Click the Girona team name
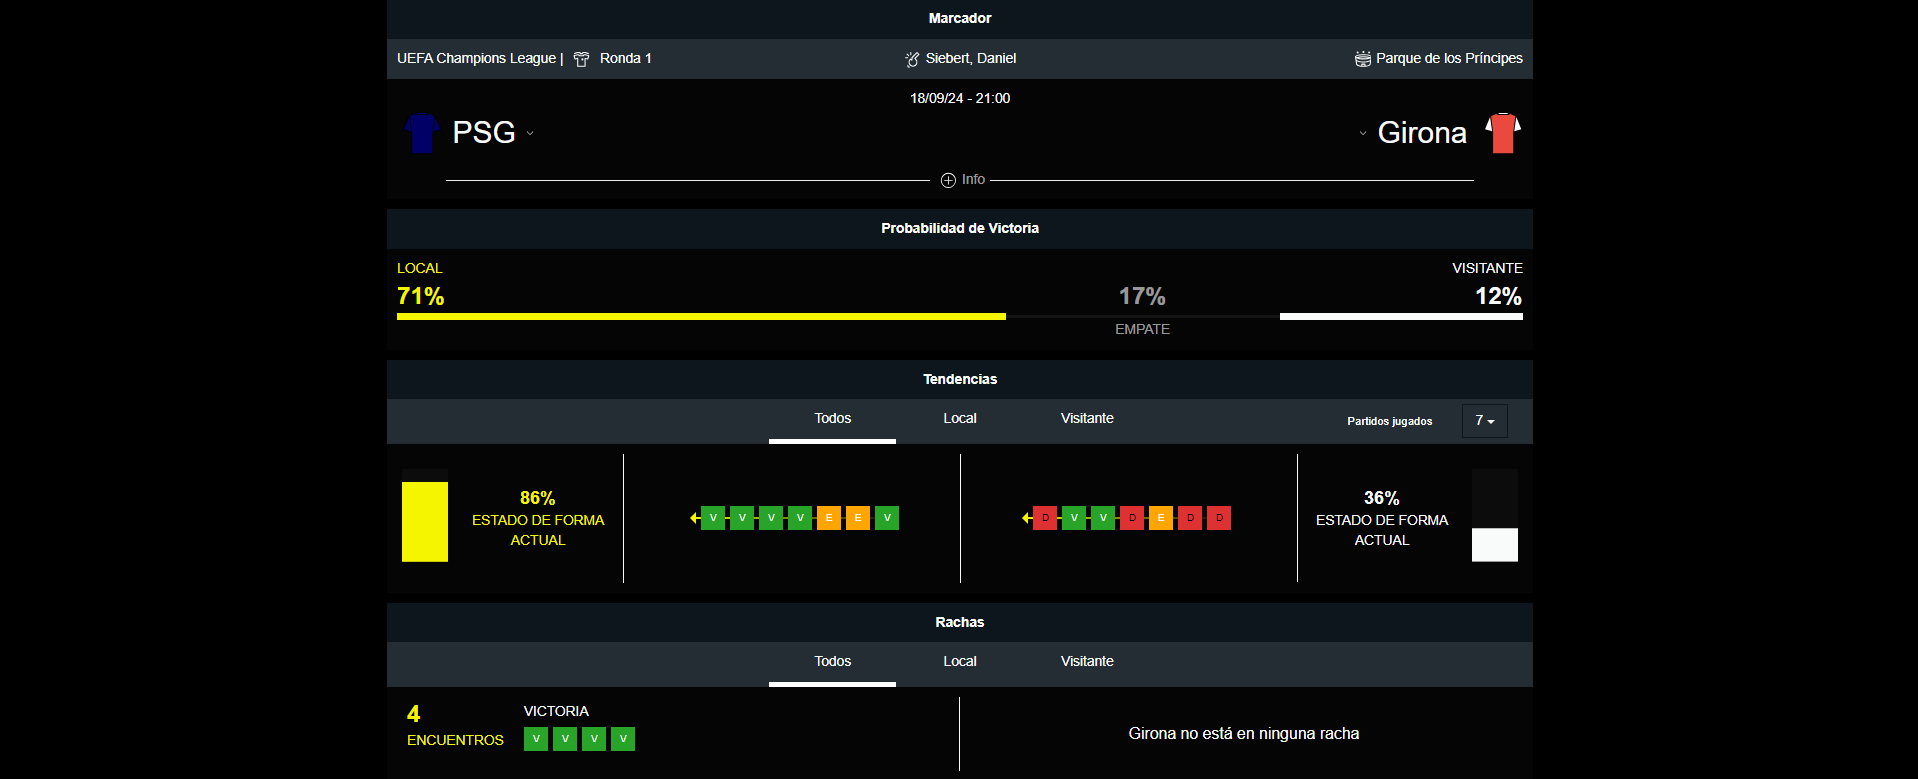Image resolution: width=1918 pixels, height=779 pixels. [x=1422, y=132]
